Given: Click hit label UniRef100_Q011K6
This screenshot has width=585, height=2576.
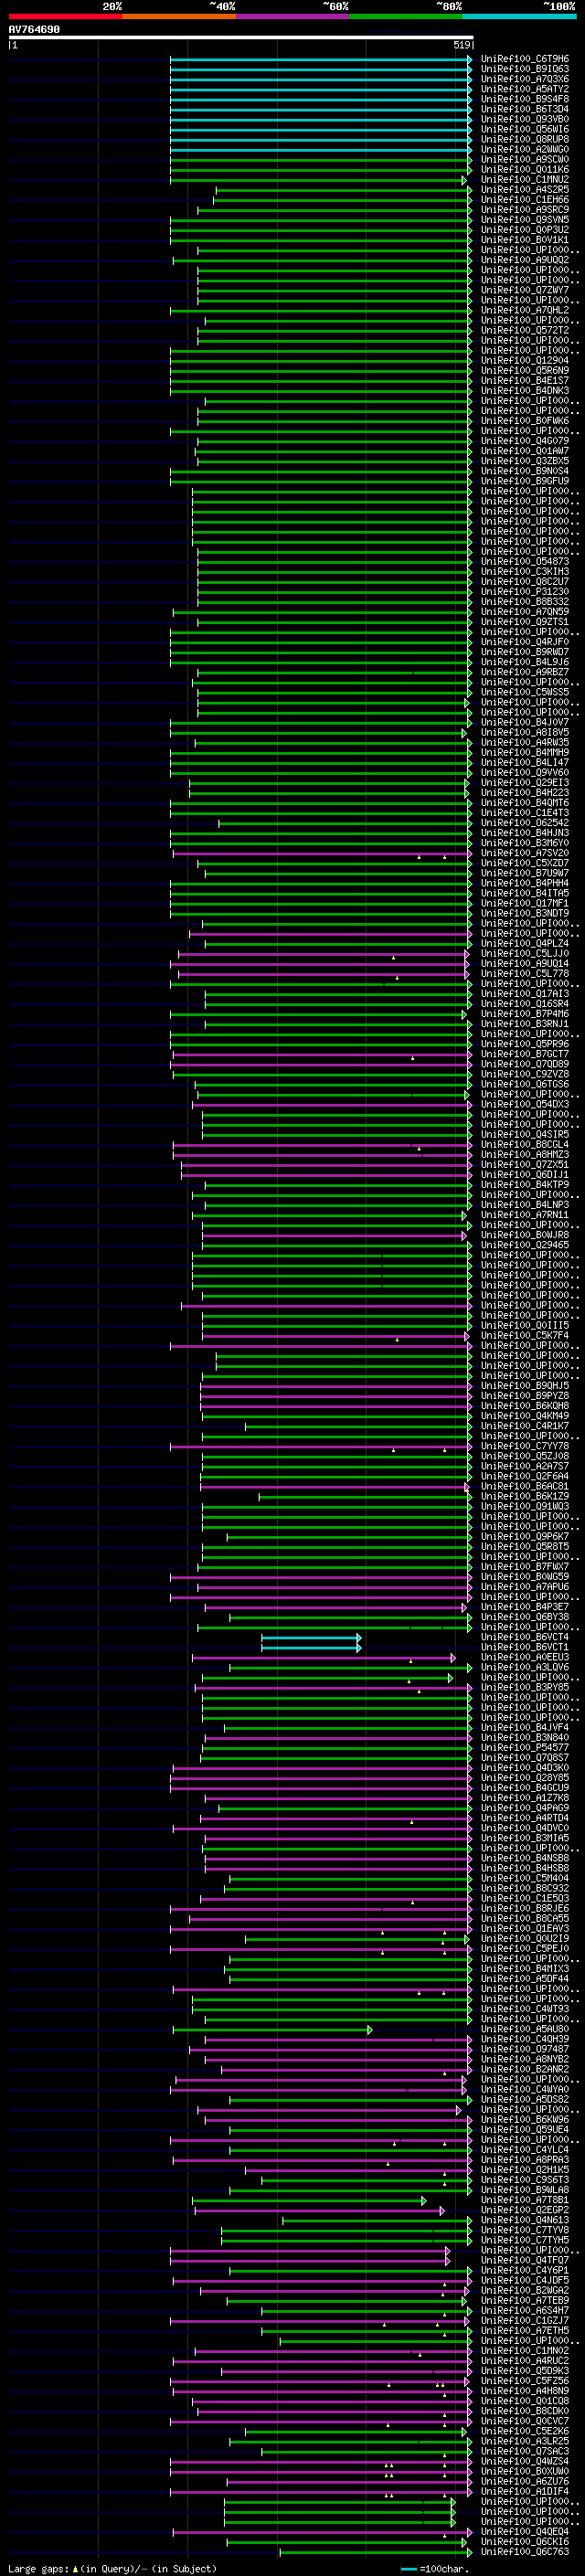Looking at the screenshot, I should click(525, 170).
